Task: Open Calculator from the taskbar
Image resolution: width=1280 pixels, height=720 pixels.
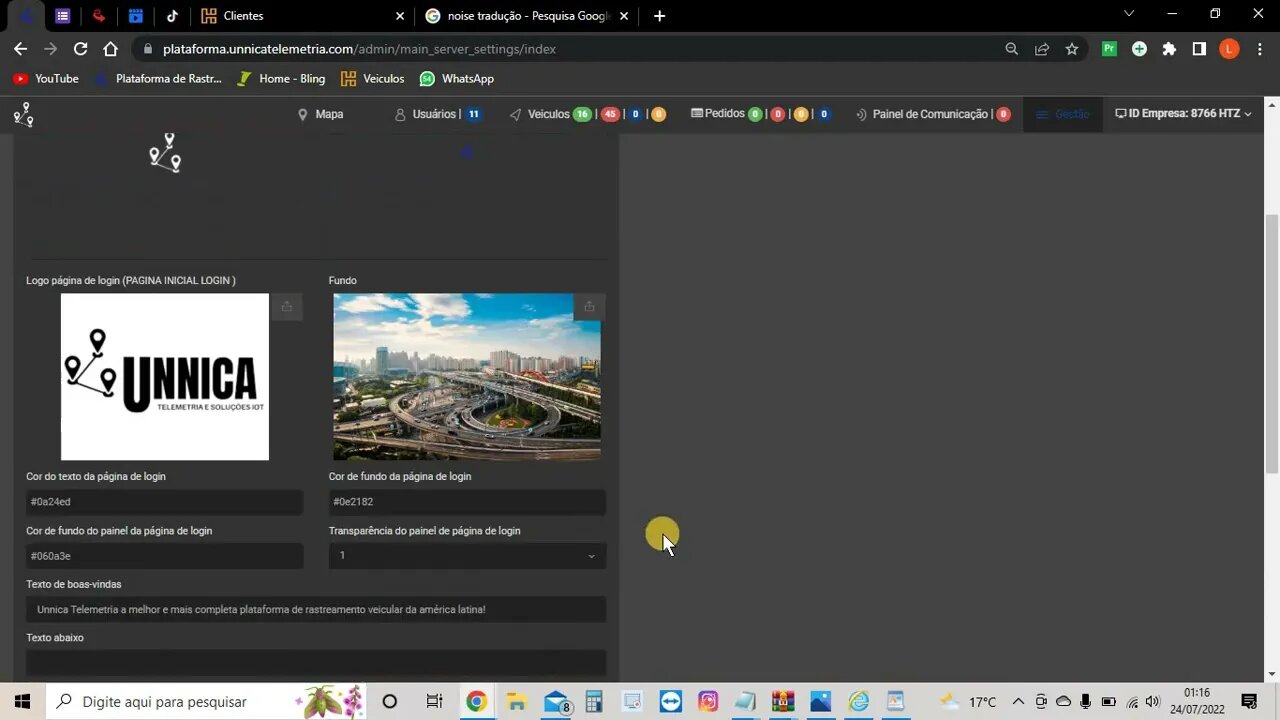Action: (594, 702)
